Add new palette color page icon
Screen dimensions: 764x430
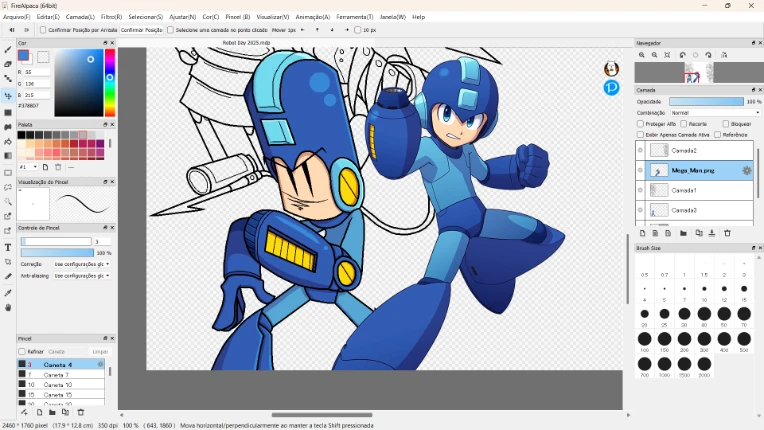tap(45, 167)
